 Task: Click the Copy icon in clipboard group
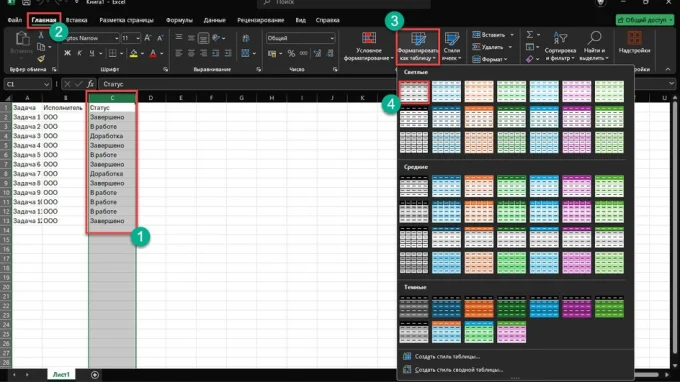click(41, 47)
